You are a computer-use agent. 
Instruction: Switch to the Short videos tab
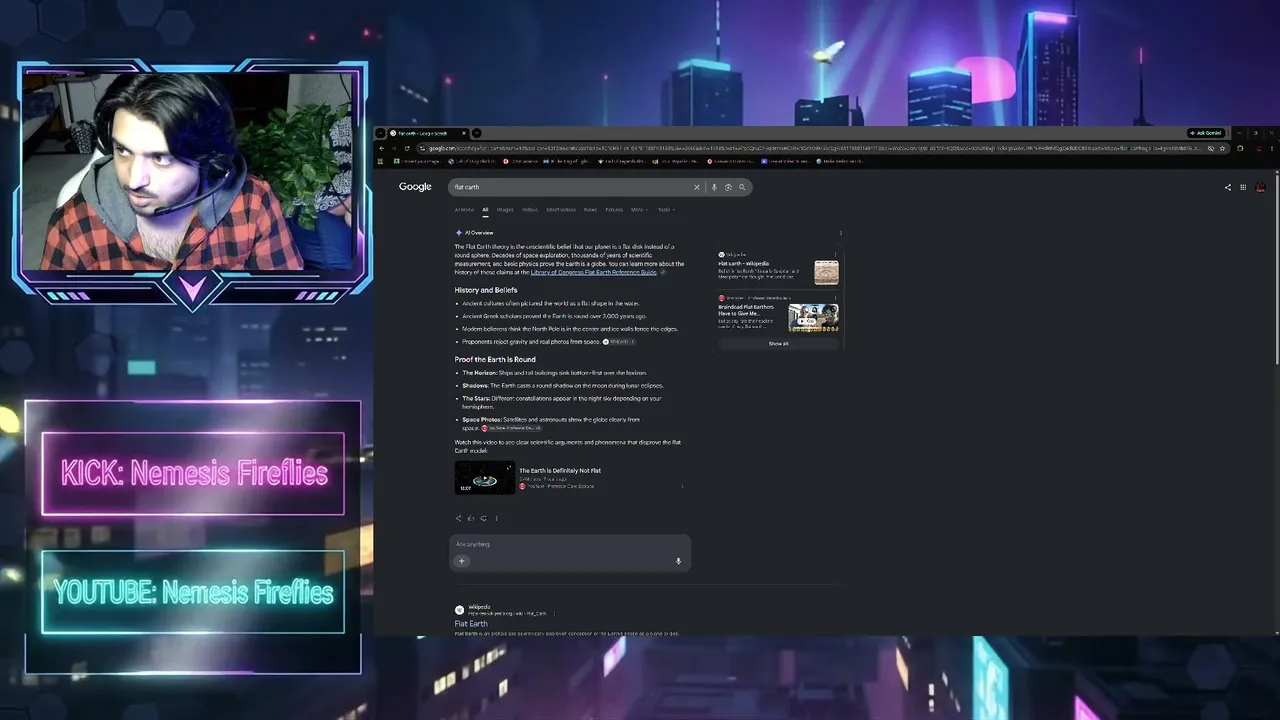(561, 210)
